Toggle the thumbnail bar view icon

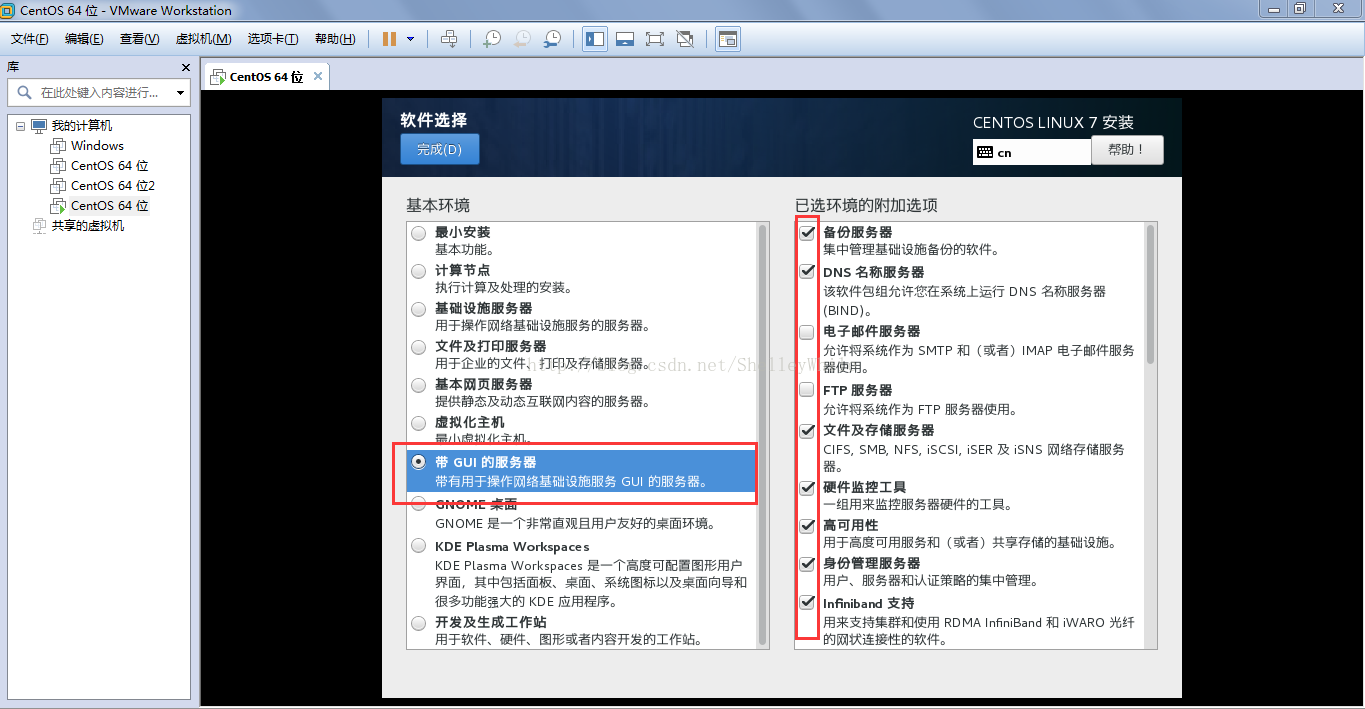pos(625,39)
